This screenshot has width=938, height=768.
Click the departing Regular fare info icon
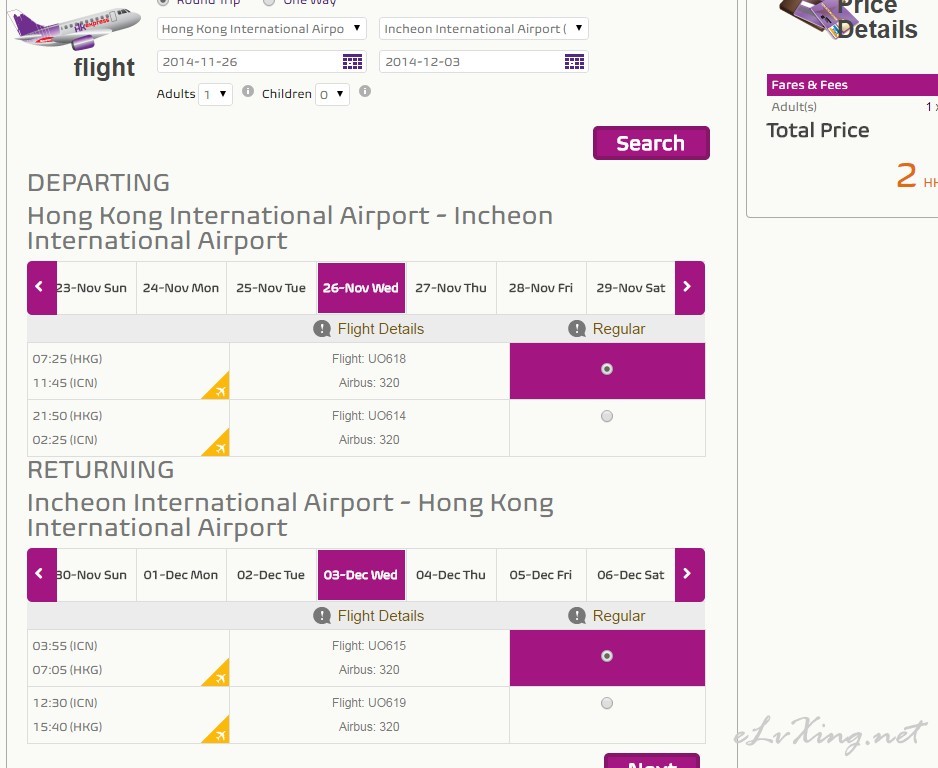[577, 328]
